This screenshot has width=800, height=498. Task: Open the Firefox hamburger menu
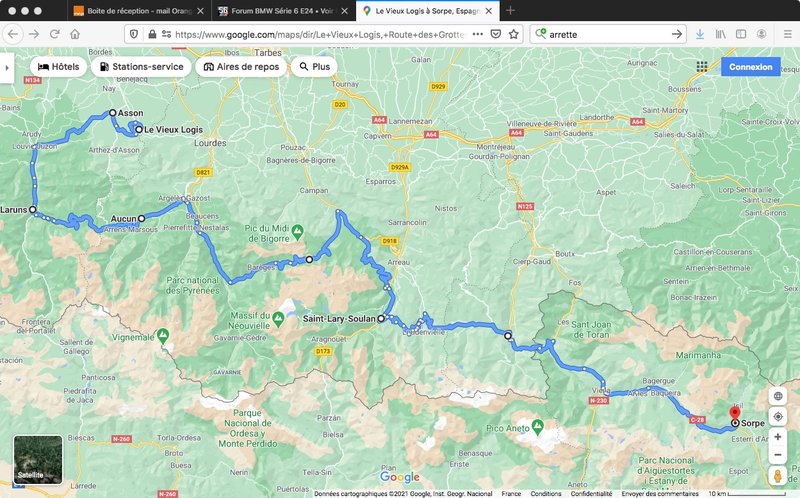tap(788, 34)
